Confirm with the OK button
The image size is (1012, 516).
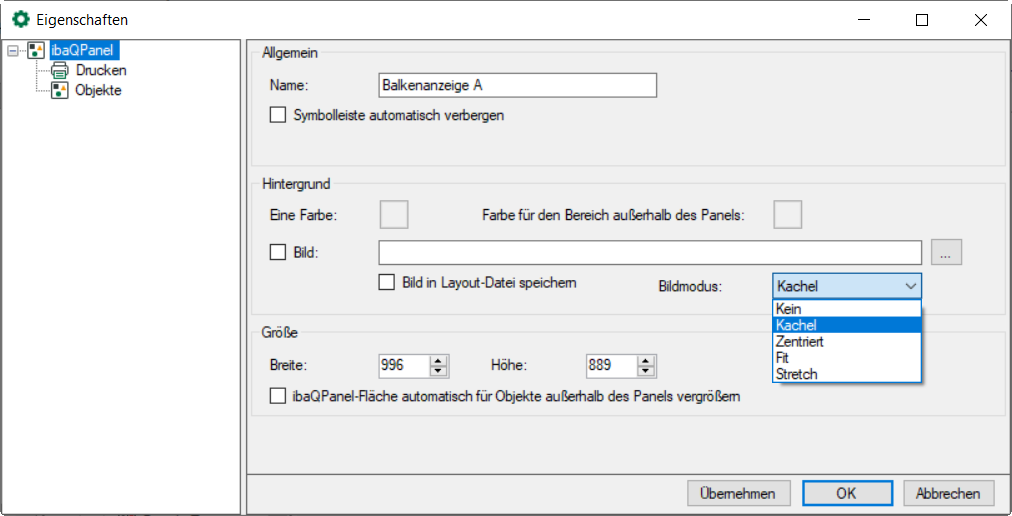coord(846,493)
